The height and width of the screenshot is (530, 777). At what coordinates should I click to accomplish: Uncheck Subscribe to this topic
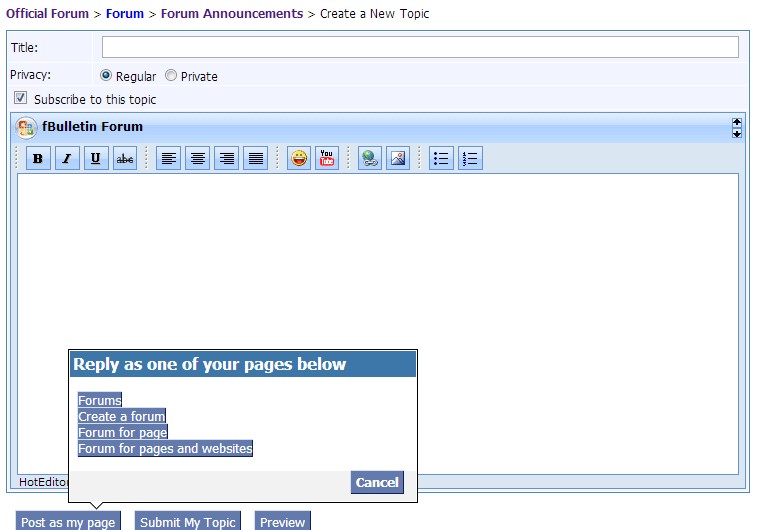point(21,99)
